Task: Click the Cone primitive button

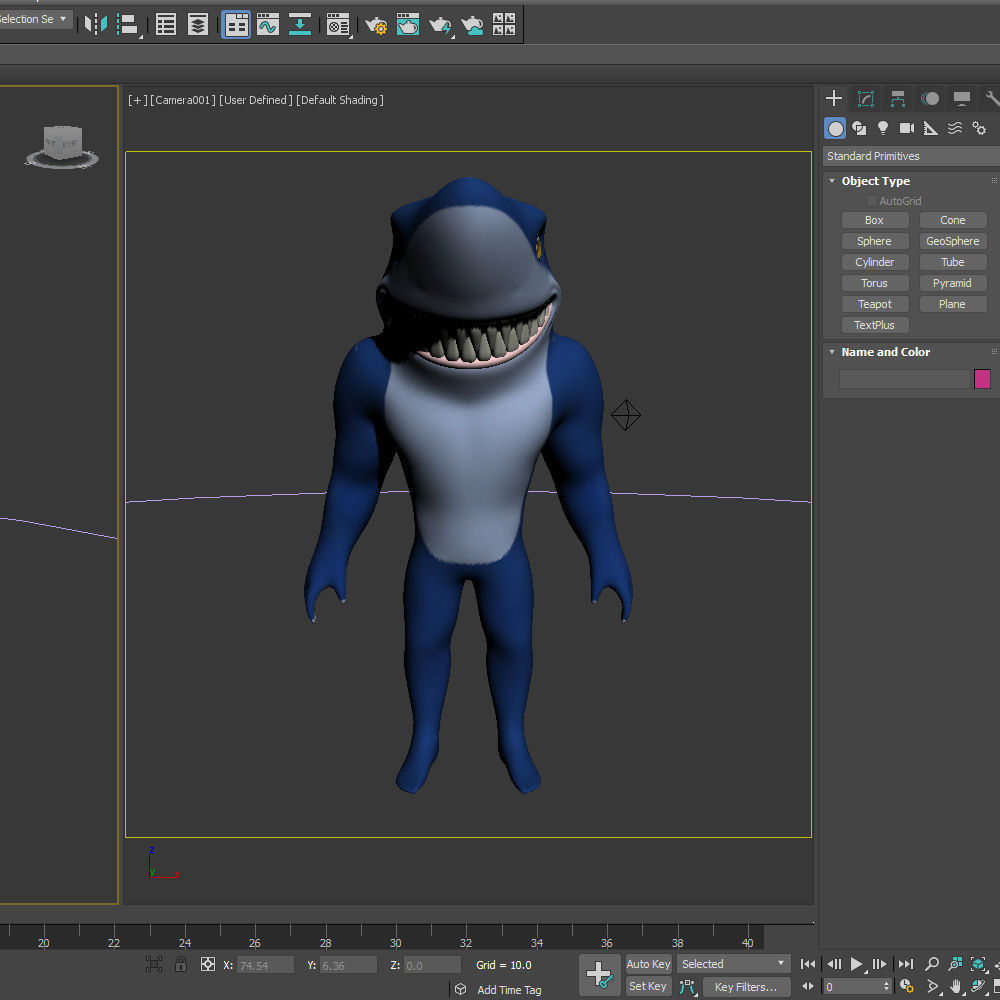Action: click(x=953, y=220)
